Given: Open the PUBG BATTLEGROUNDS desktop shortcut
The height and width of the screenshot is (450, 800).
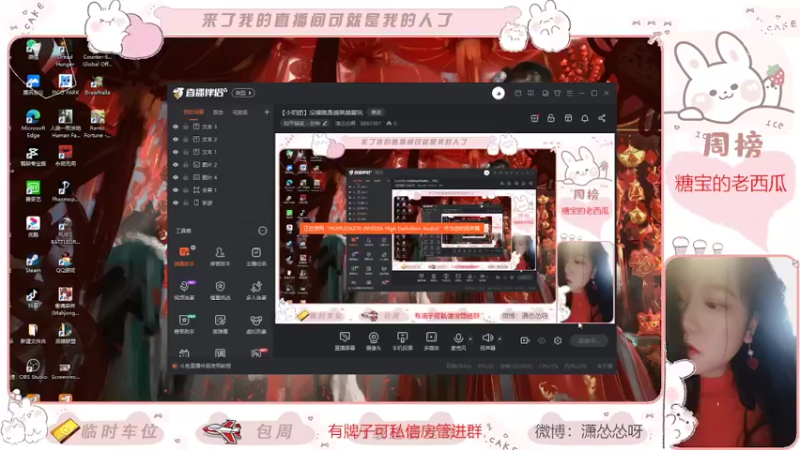Looking at the screenshot, I should pyautogui.click(x=65, y=231).
